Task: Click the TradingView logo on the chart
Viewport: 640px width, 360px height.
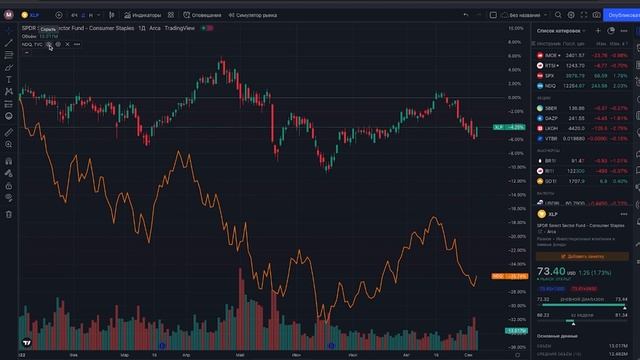Action: click(27, 342)
